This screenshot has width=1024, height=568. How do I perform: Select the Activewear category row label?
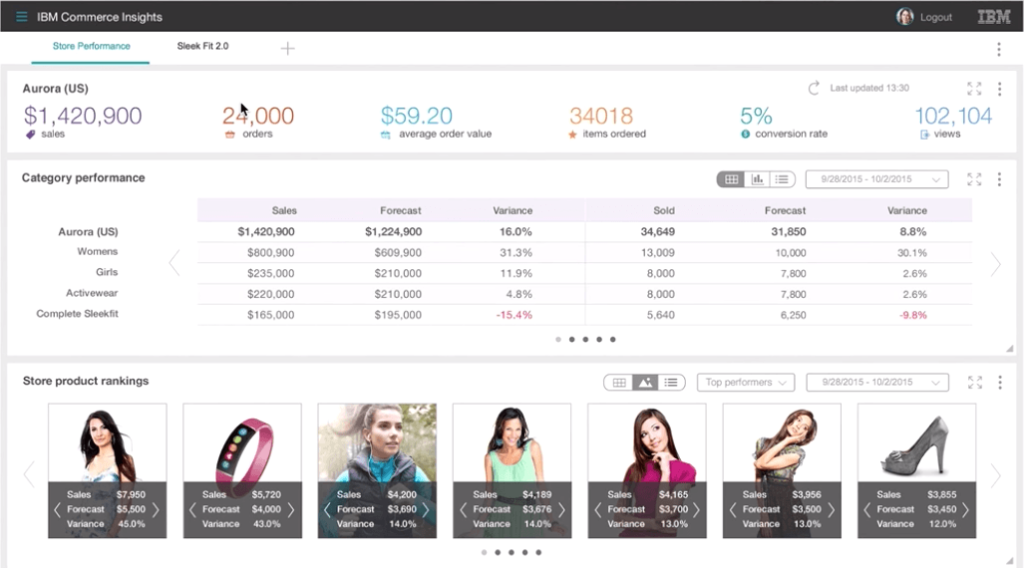91,293
